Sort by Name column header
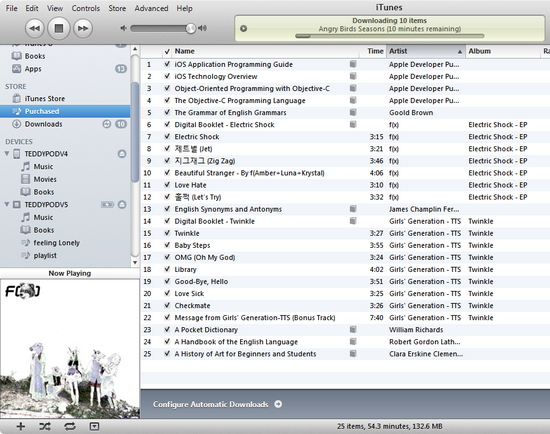Image resolution: width=550 pixels, height=434 pixels. tap(266, 51)
